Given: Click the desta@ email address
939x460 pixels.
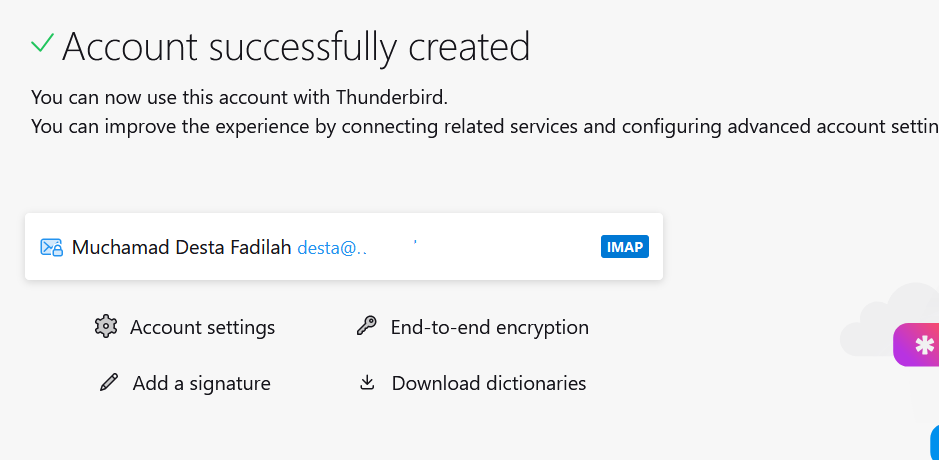Looking at the screenshot, I should tap(332, 248).
